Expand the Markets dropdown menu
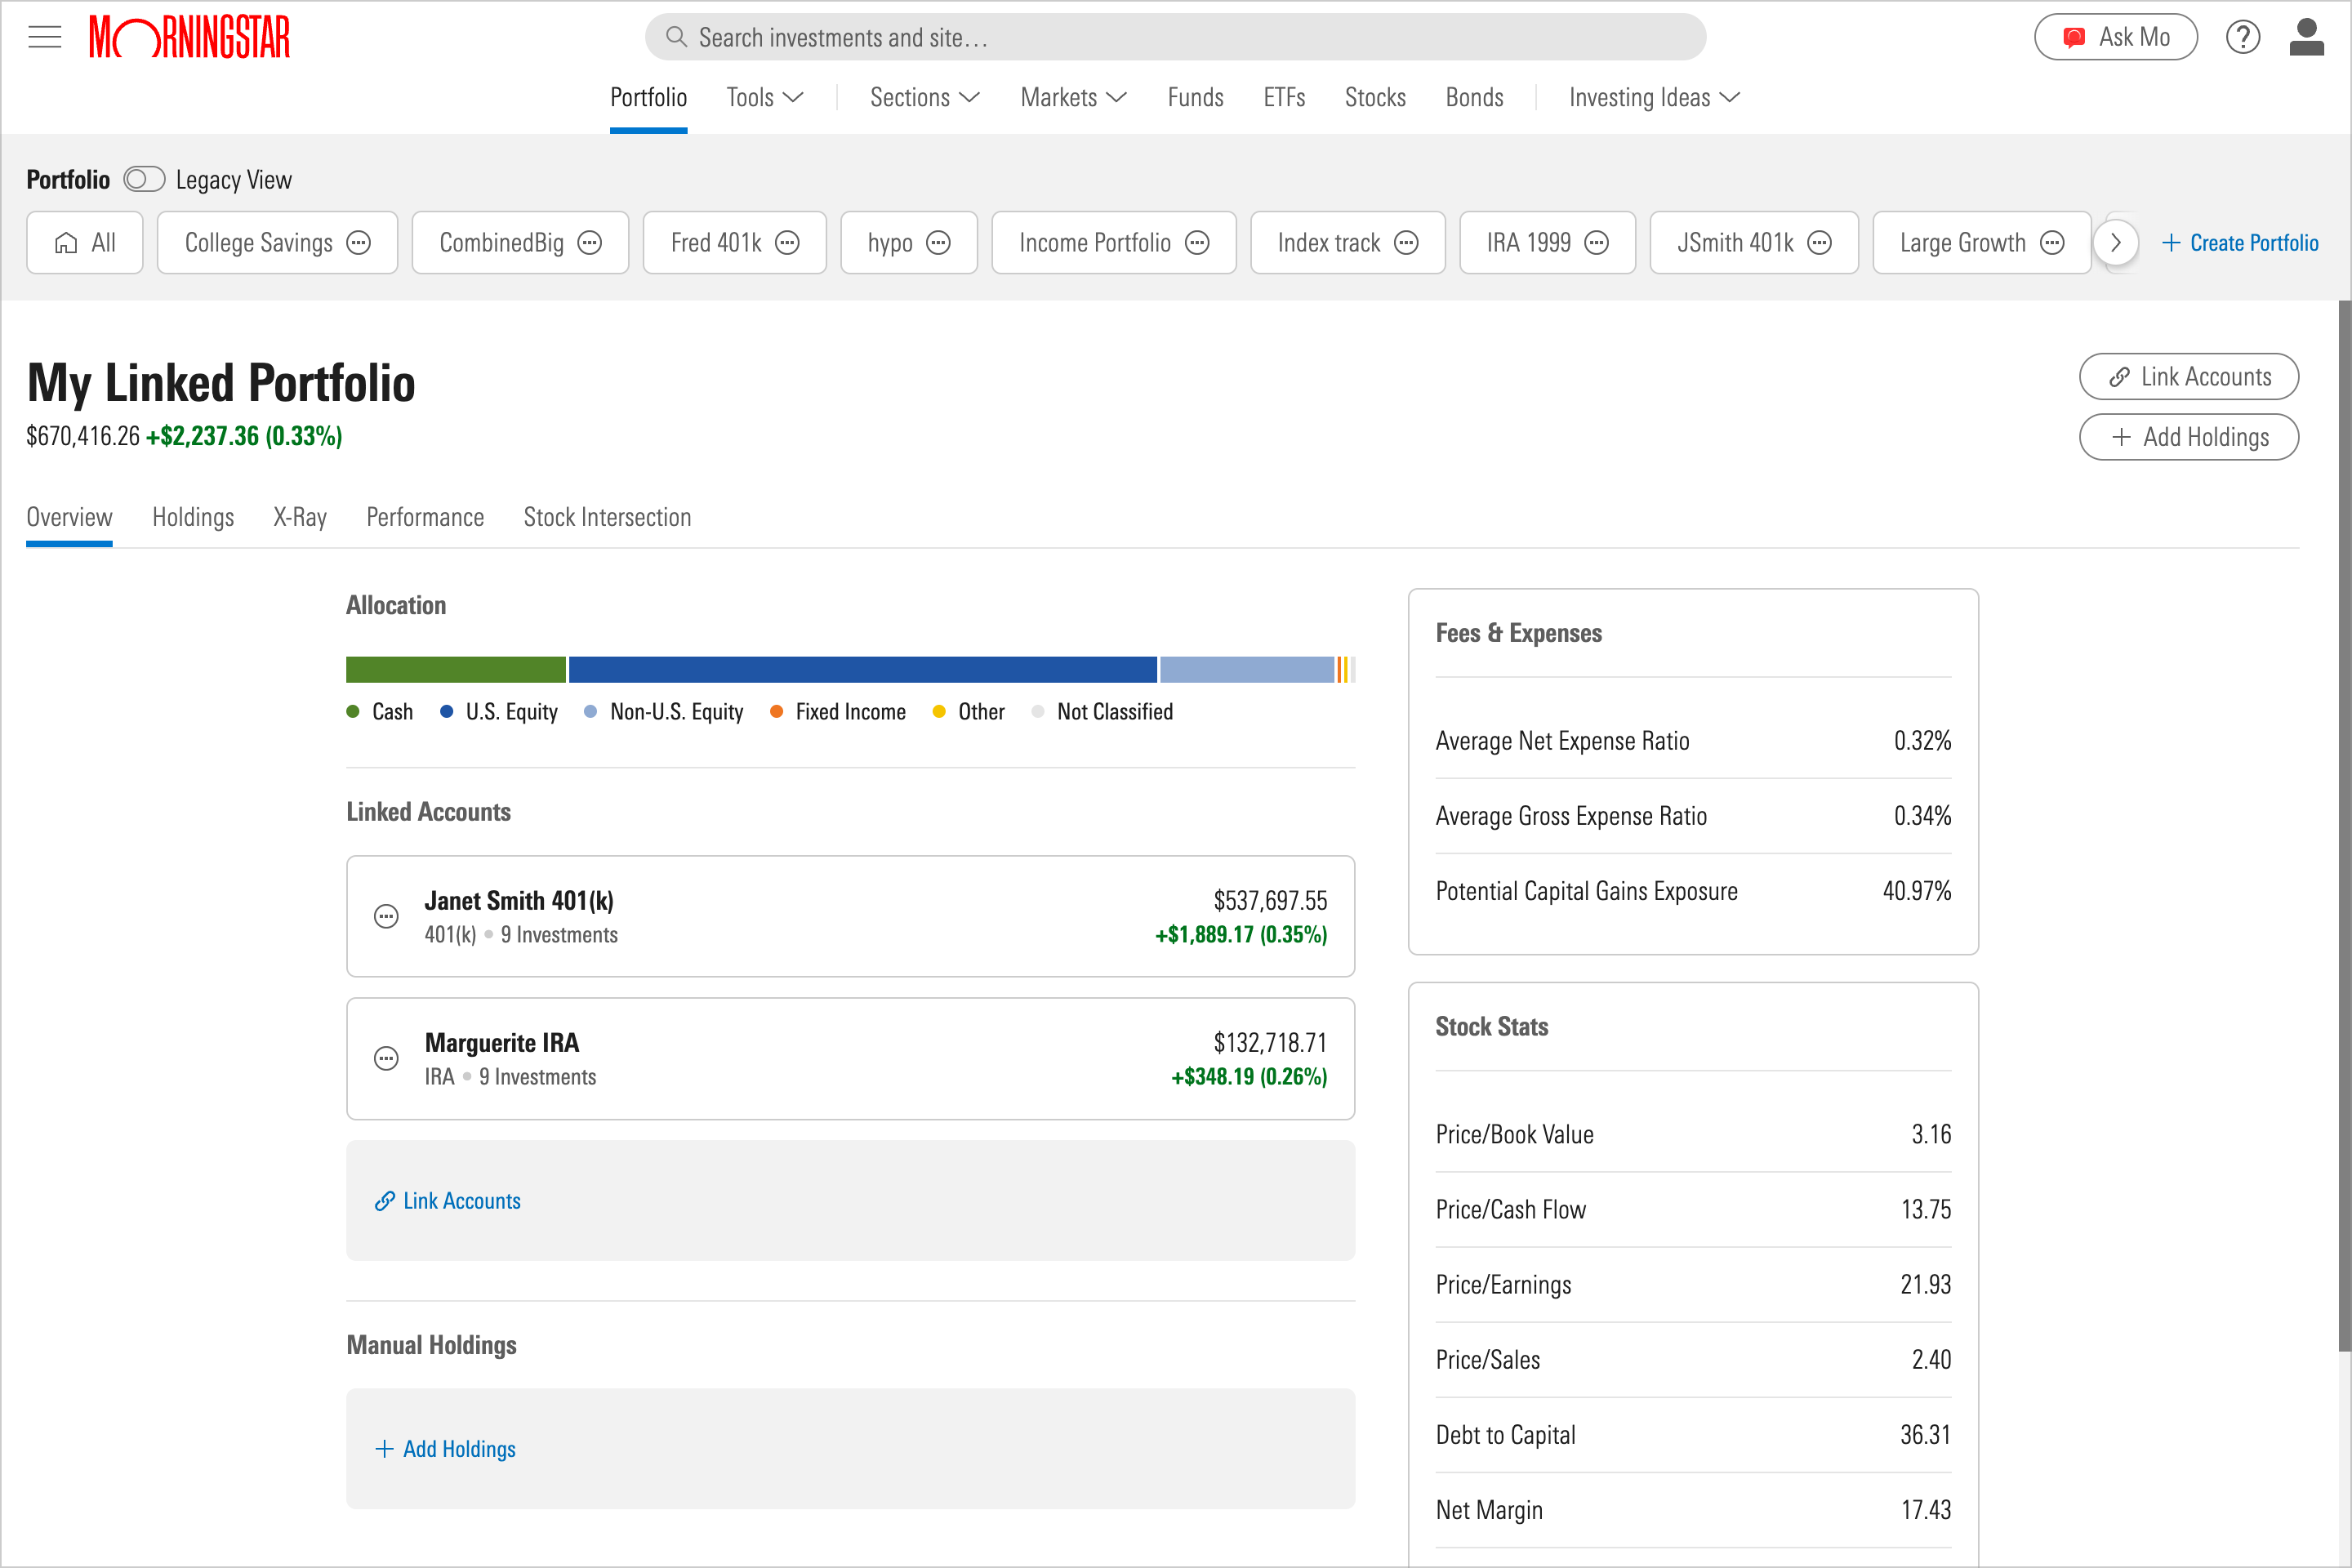The width and height of the screenshot is (2352, 1568). pyautogui.click(x=1074, y=98)
